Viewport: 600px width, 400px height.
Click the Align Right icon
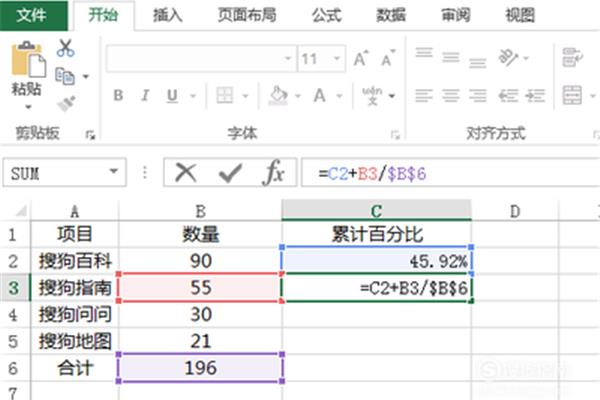point(478,95)
